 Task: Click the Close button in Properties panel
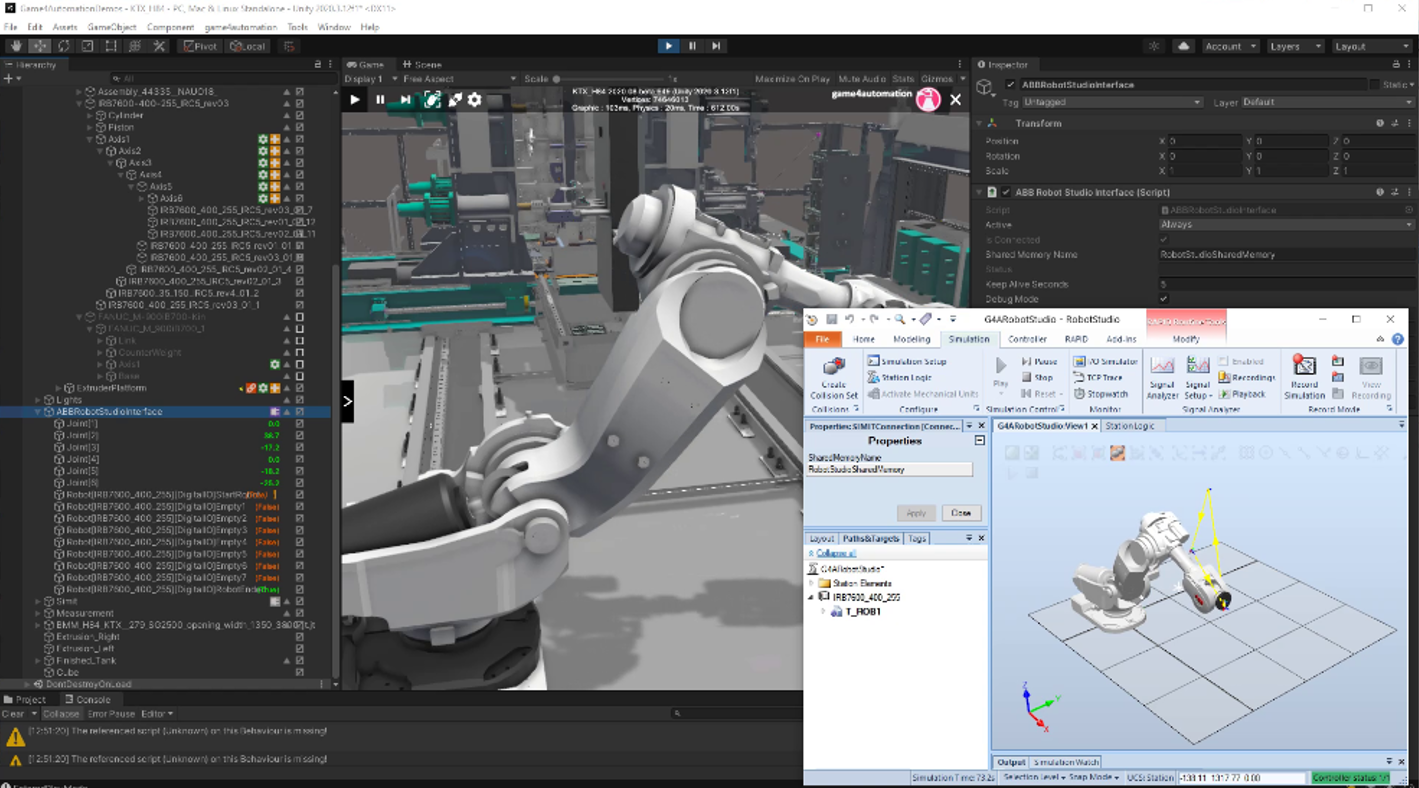coord(961,513)
